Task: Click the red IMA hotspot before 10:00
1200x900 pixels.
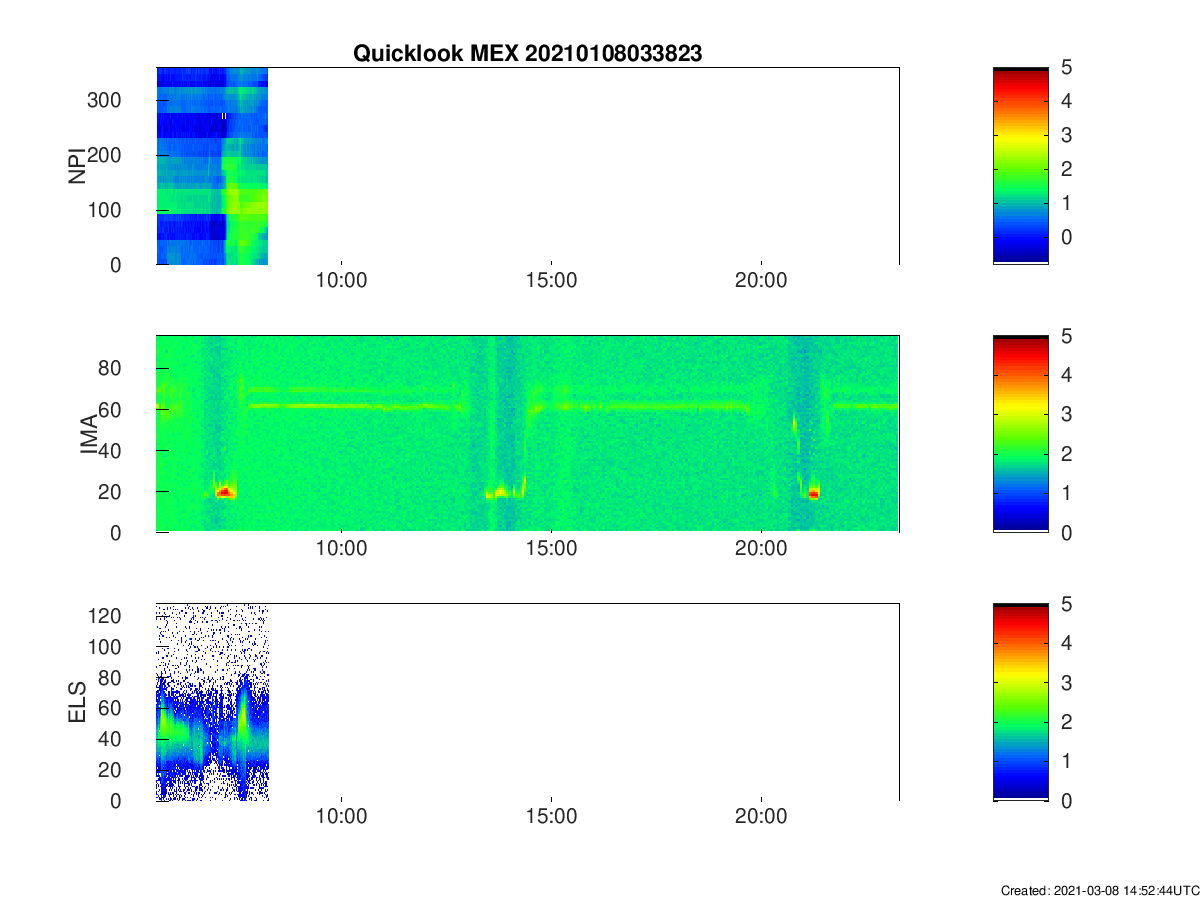Action: pos(225,491)
